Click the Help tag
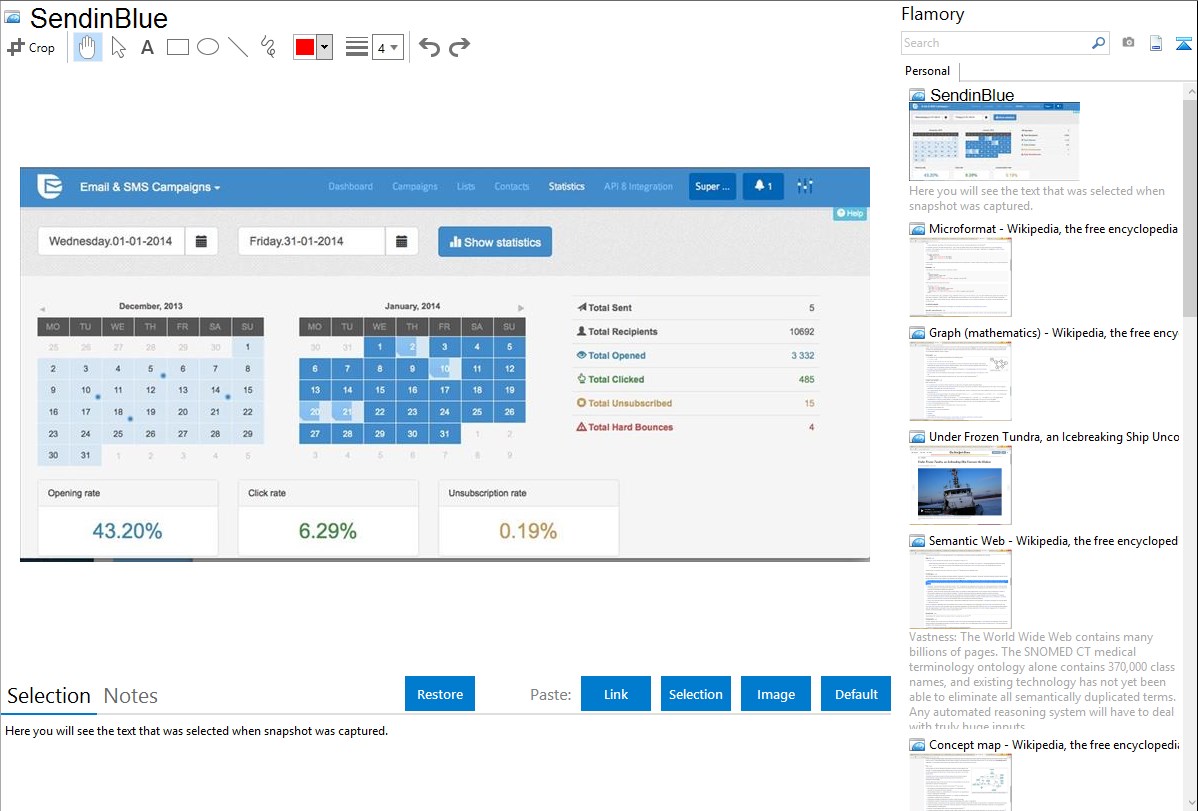This screenshot has width=1198, height=811. tap(850, 213)
